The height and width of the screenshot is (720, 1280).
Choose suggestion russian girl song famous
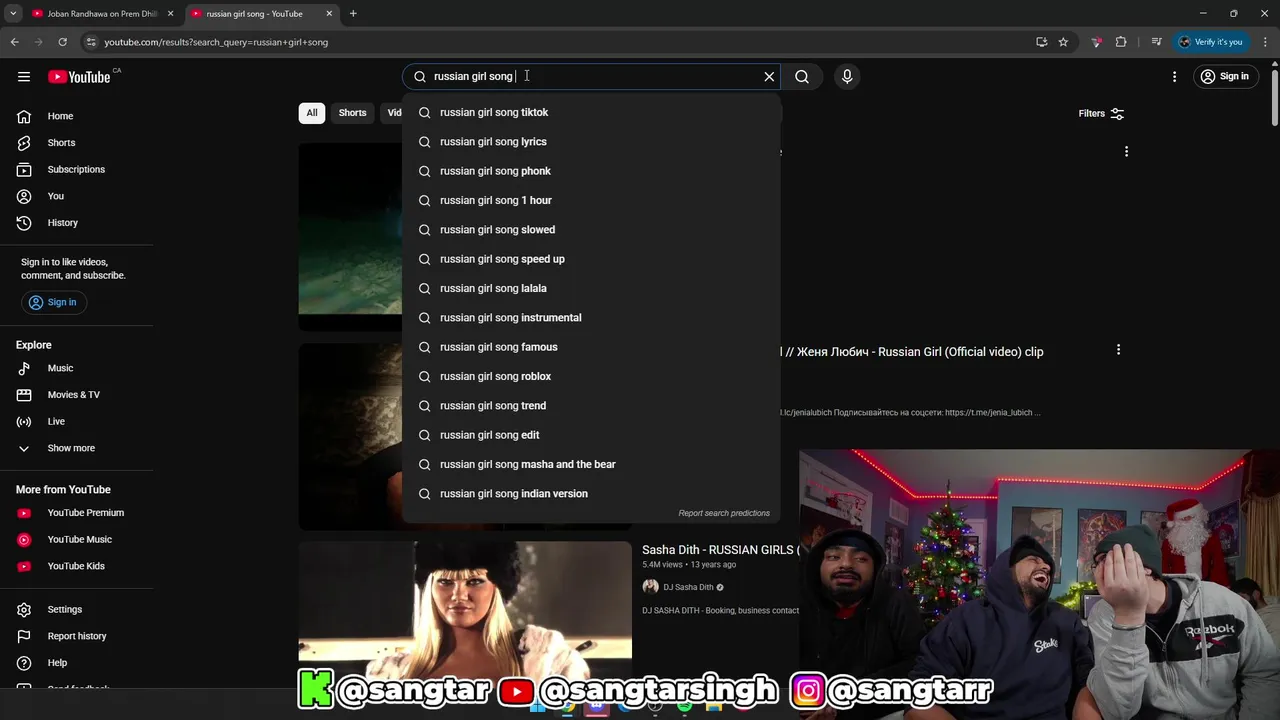[591, 347]
